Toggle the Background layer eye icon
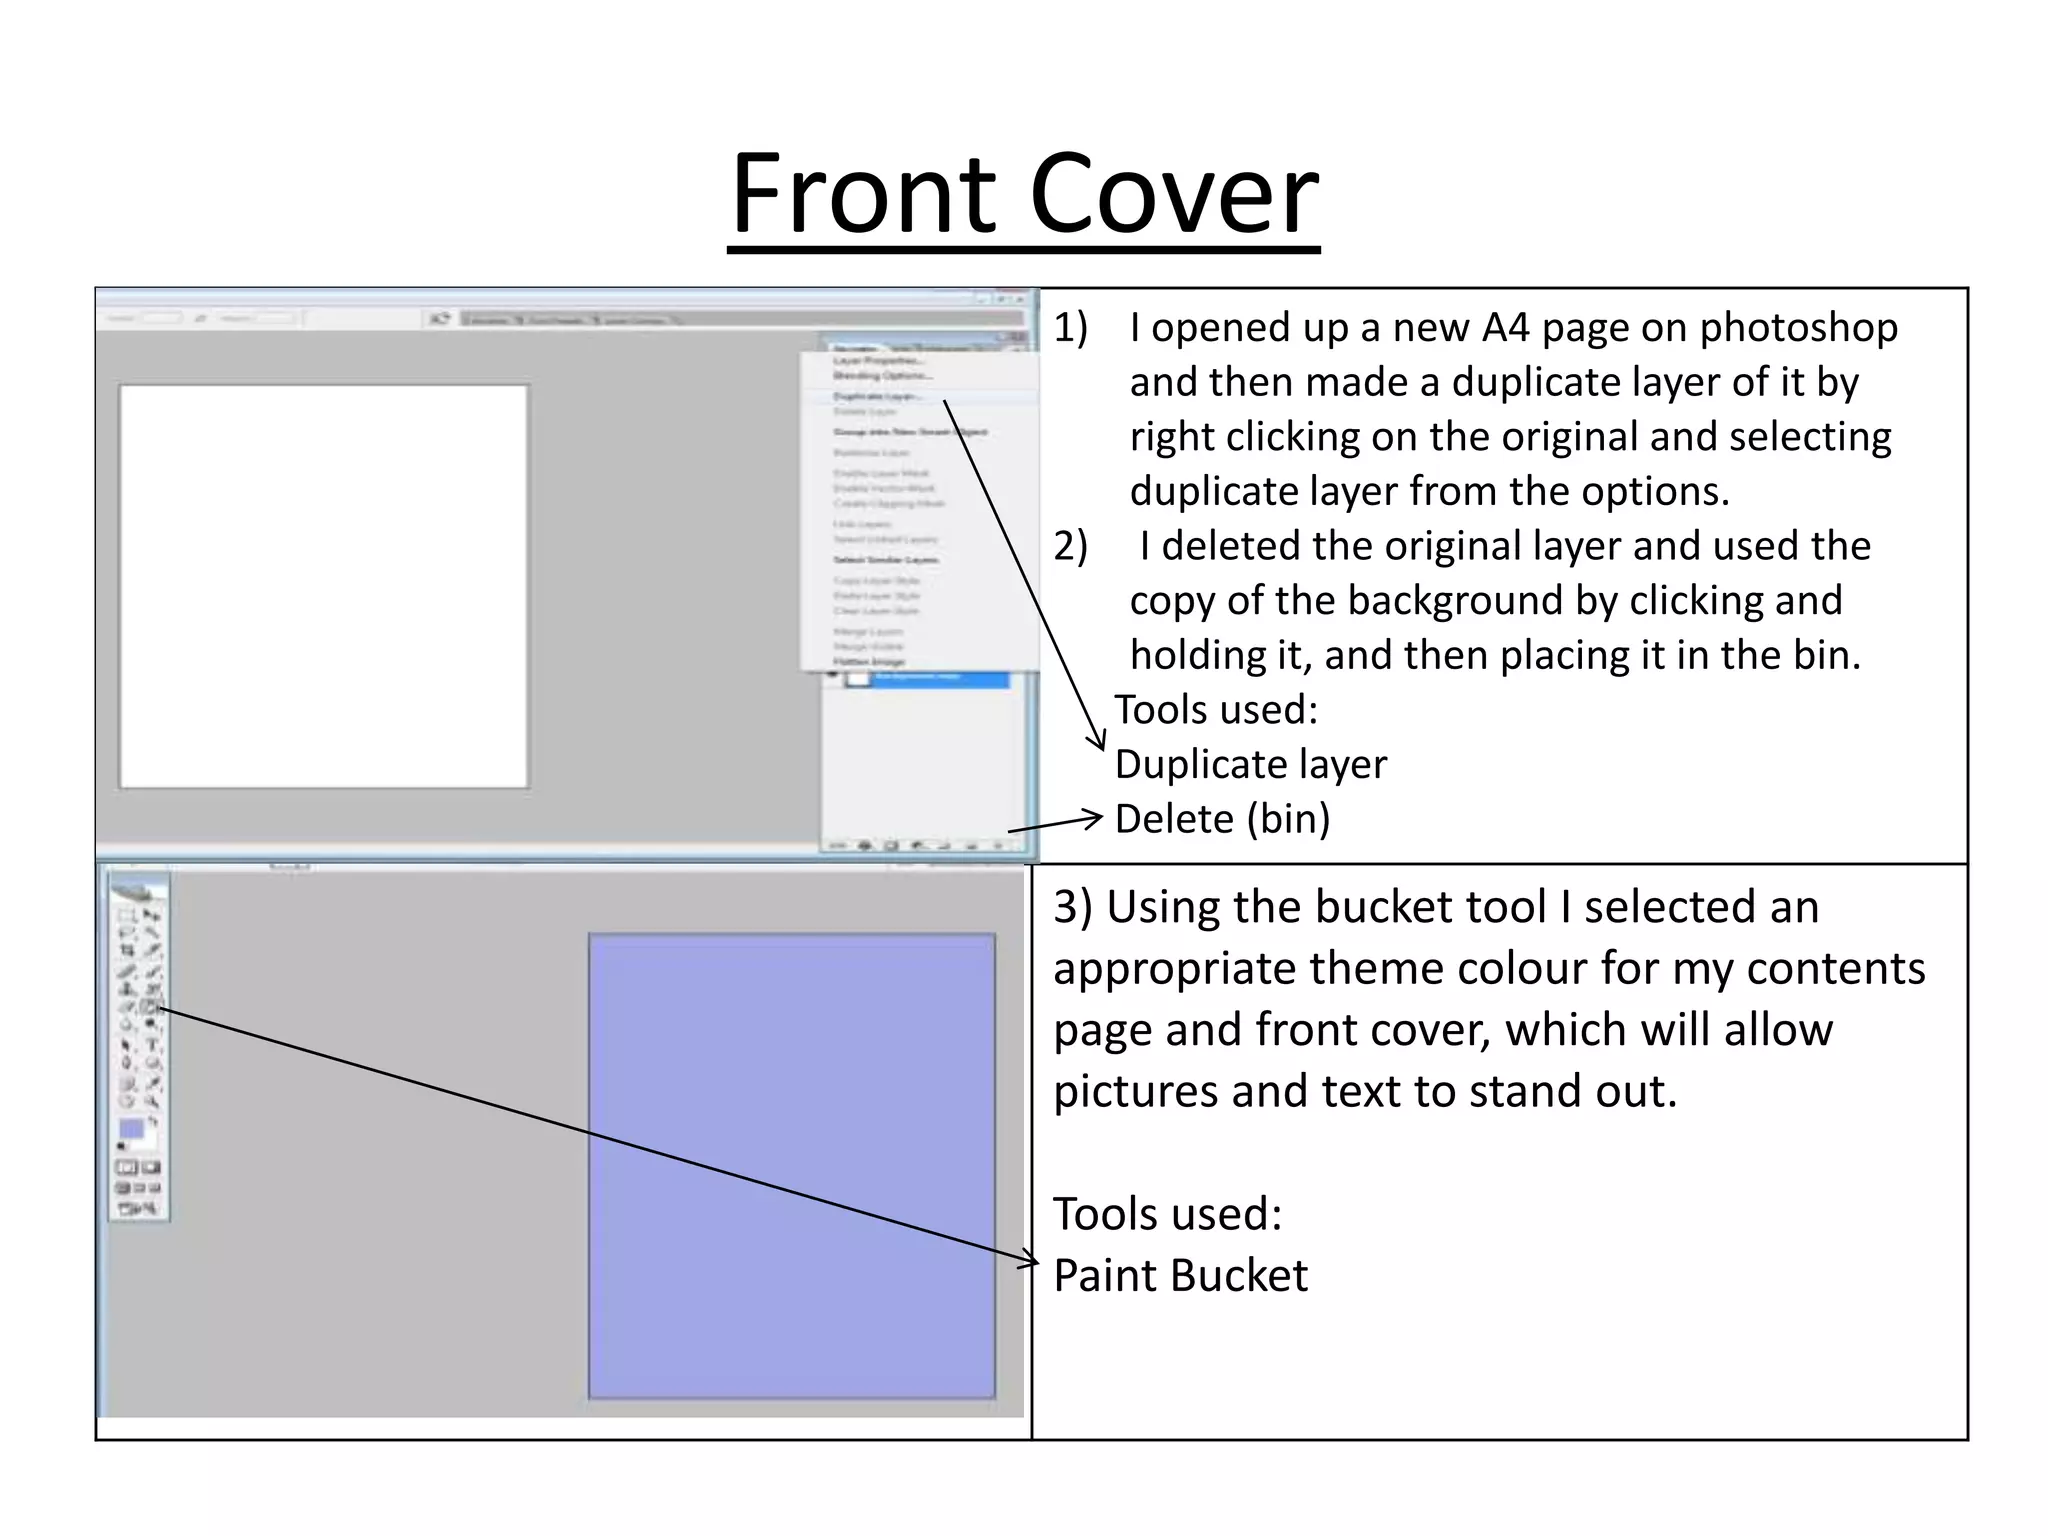 pos(832,675)
